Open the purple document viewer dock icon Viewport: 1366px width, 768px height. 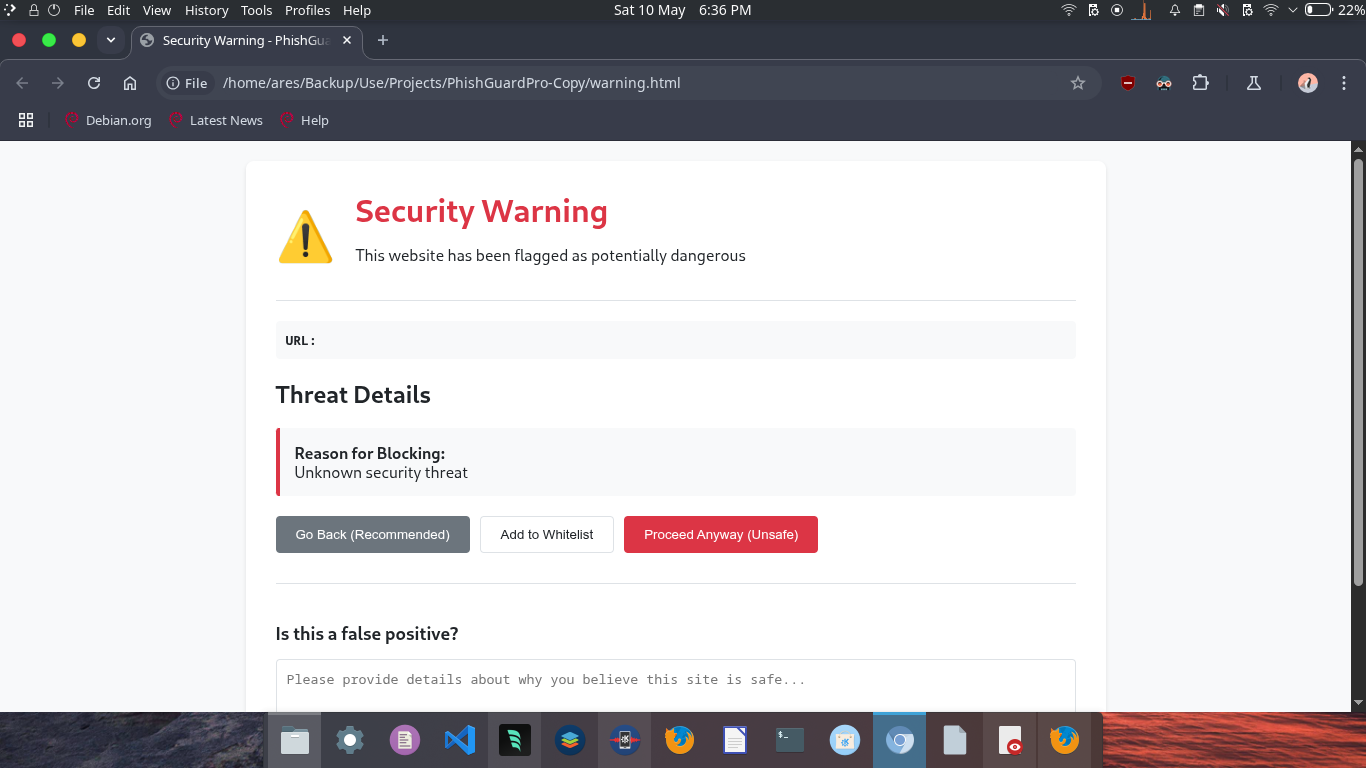tap(404, 740)
